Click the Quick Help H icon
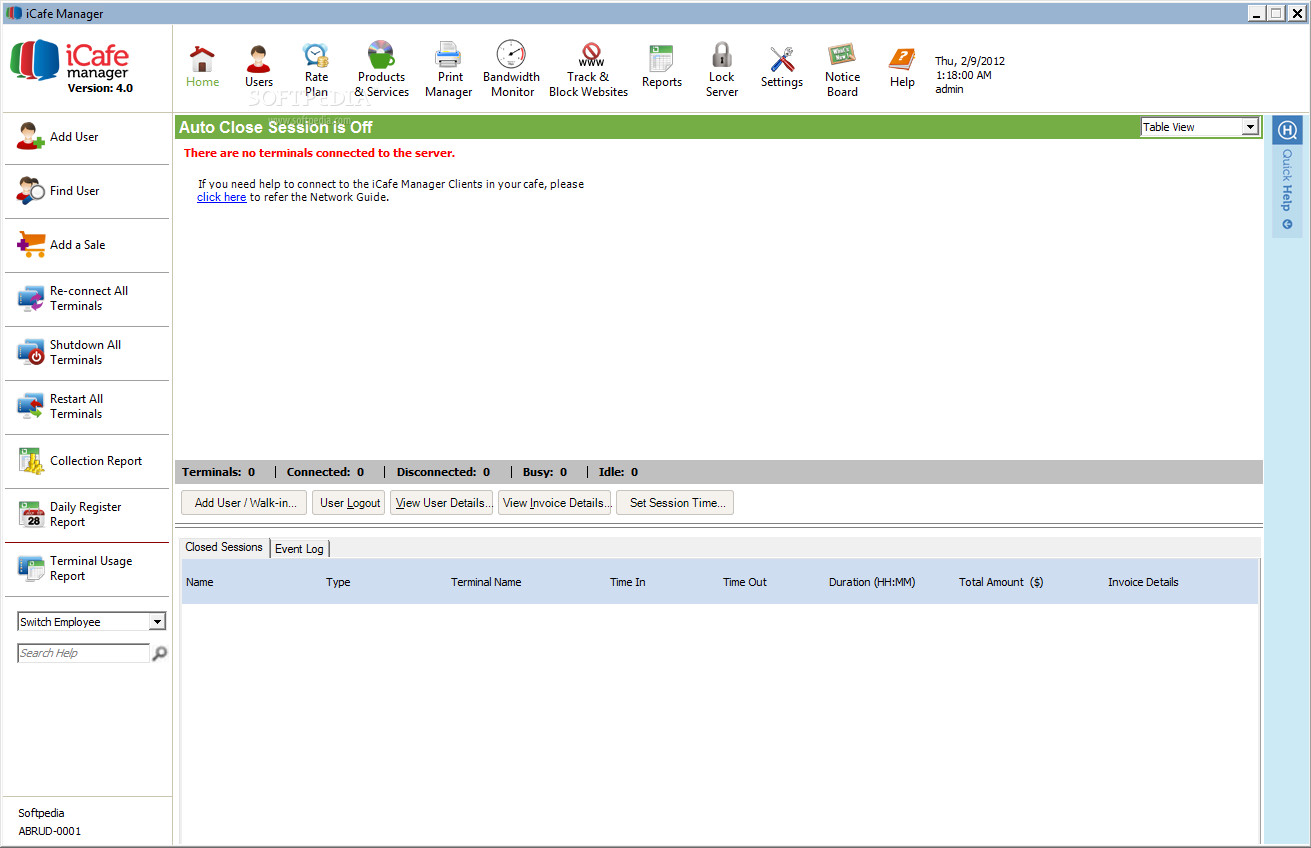1311x848 pixels. 1288,130
